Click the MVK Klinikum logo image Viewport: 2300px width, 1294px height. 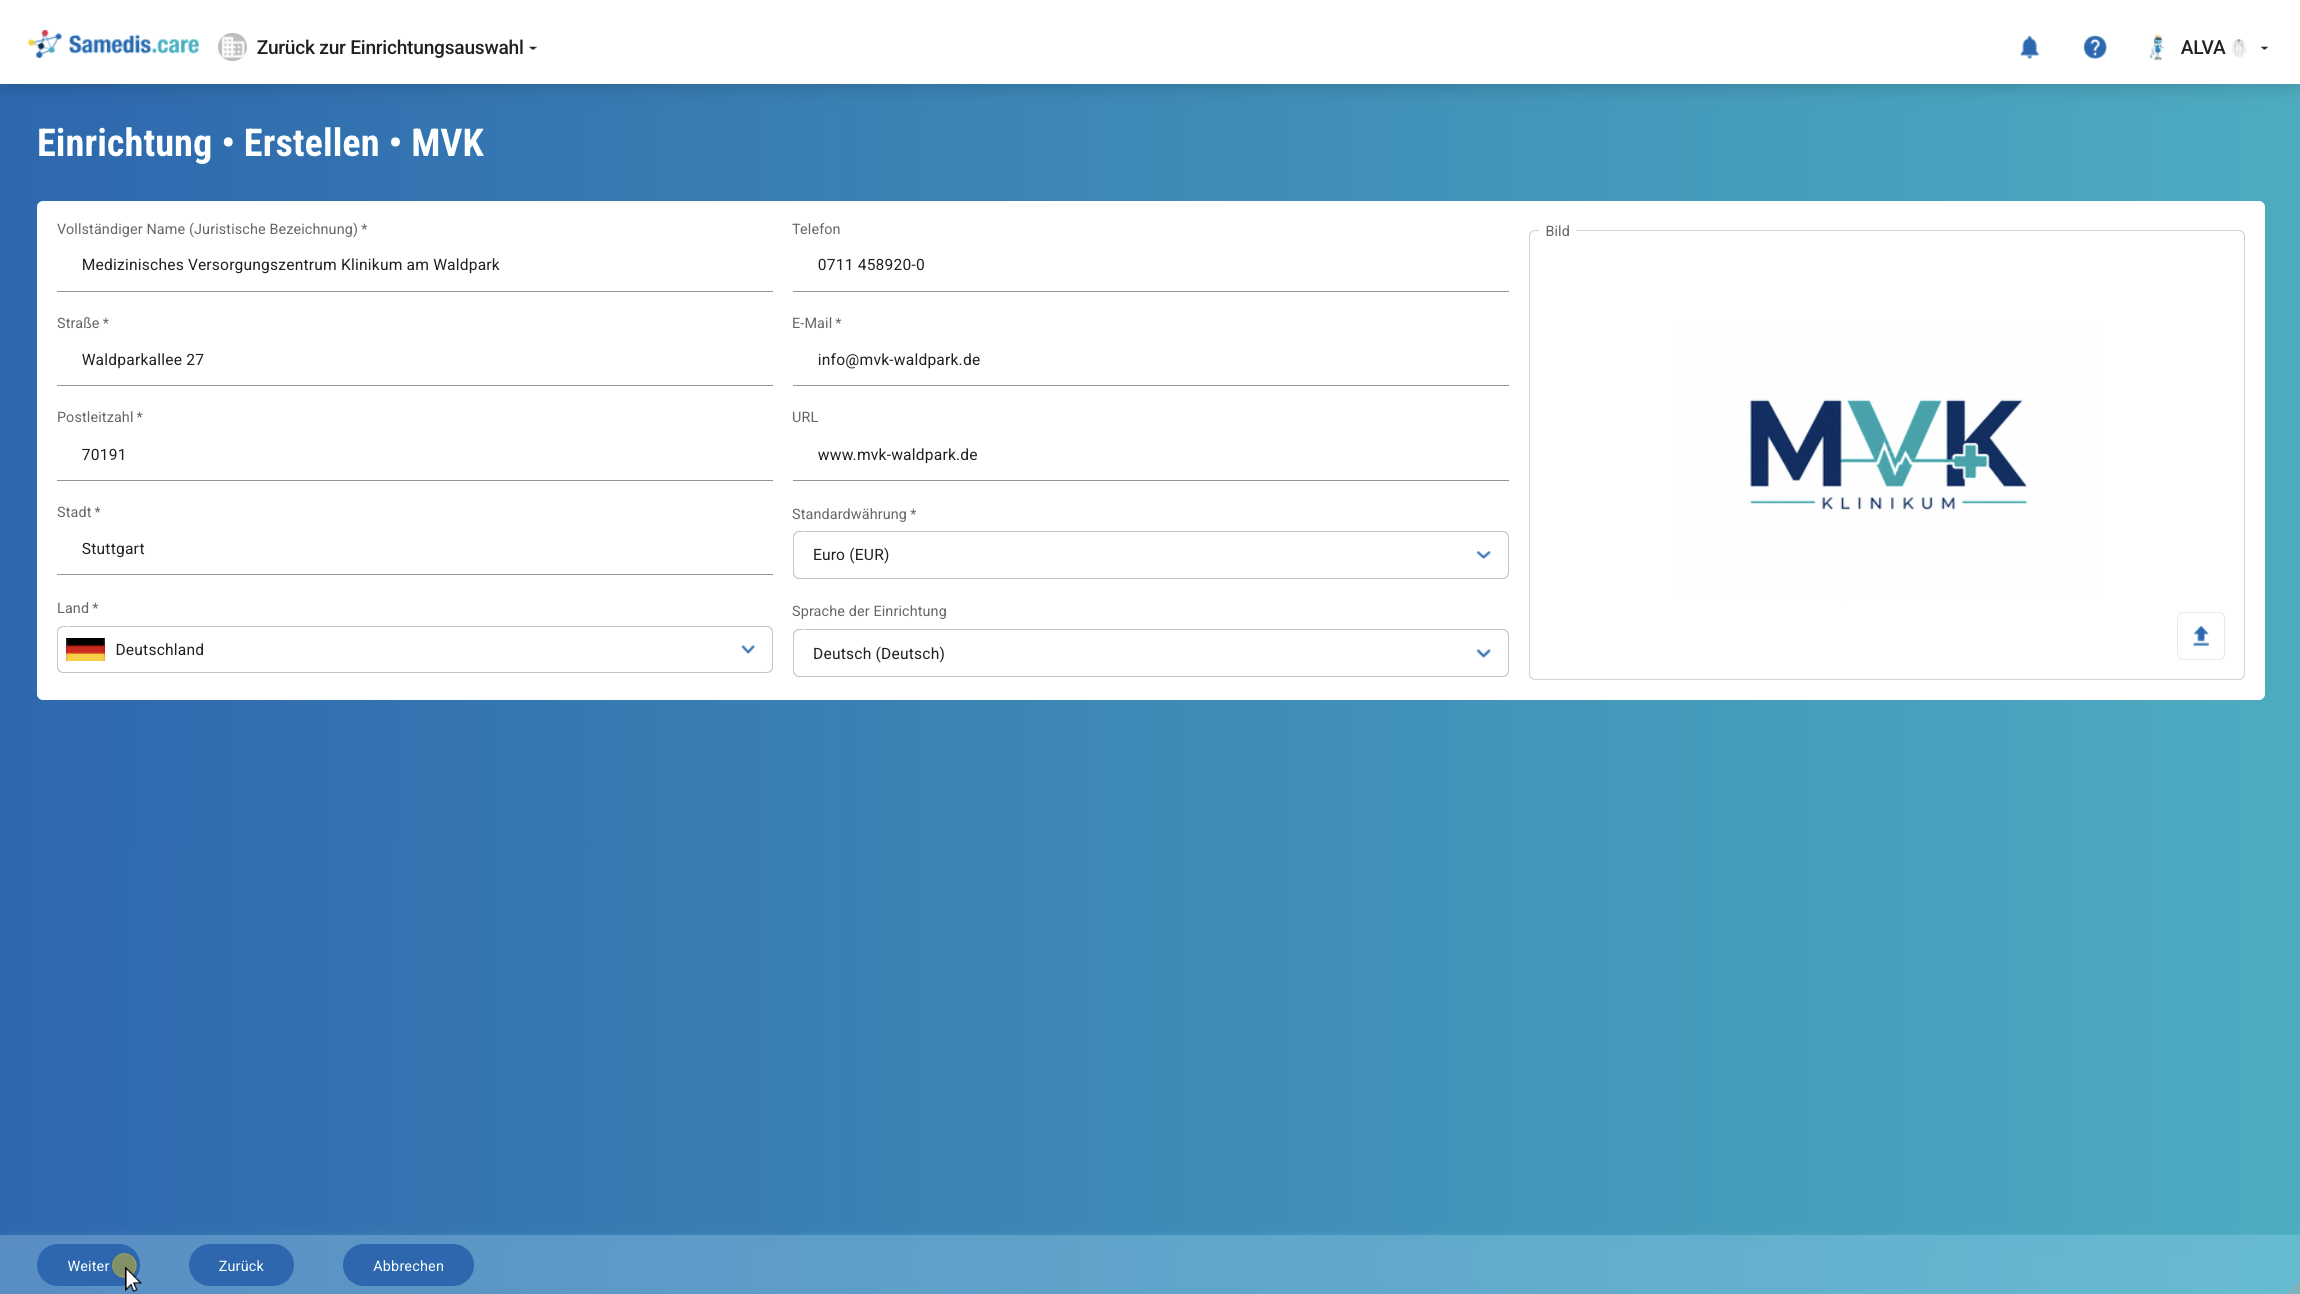click(x=1887, y=455)
